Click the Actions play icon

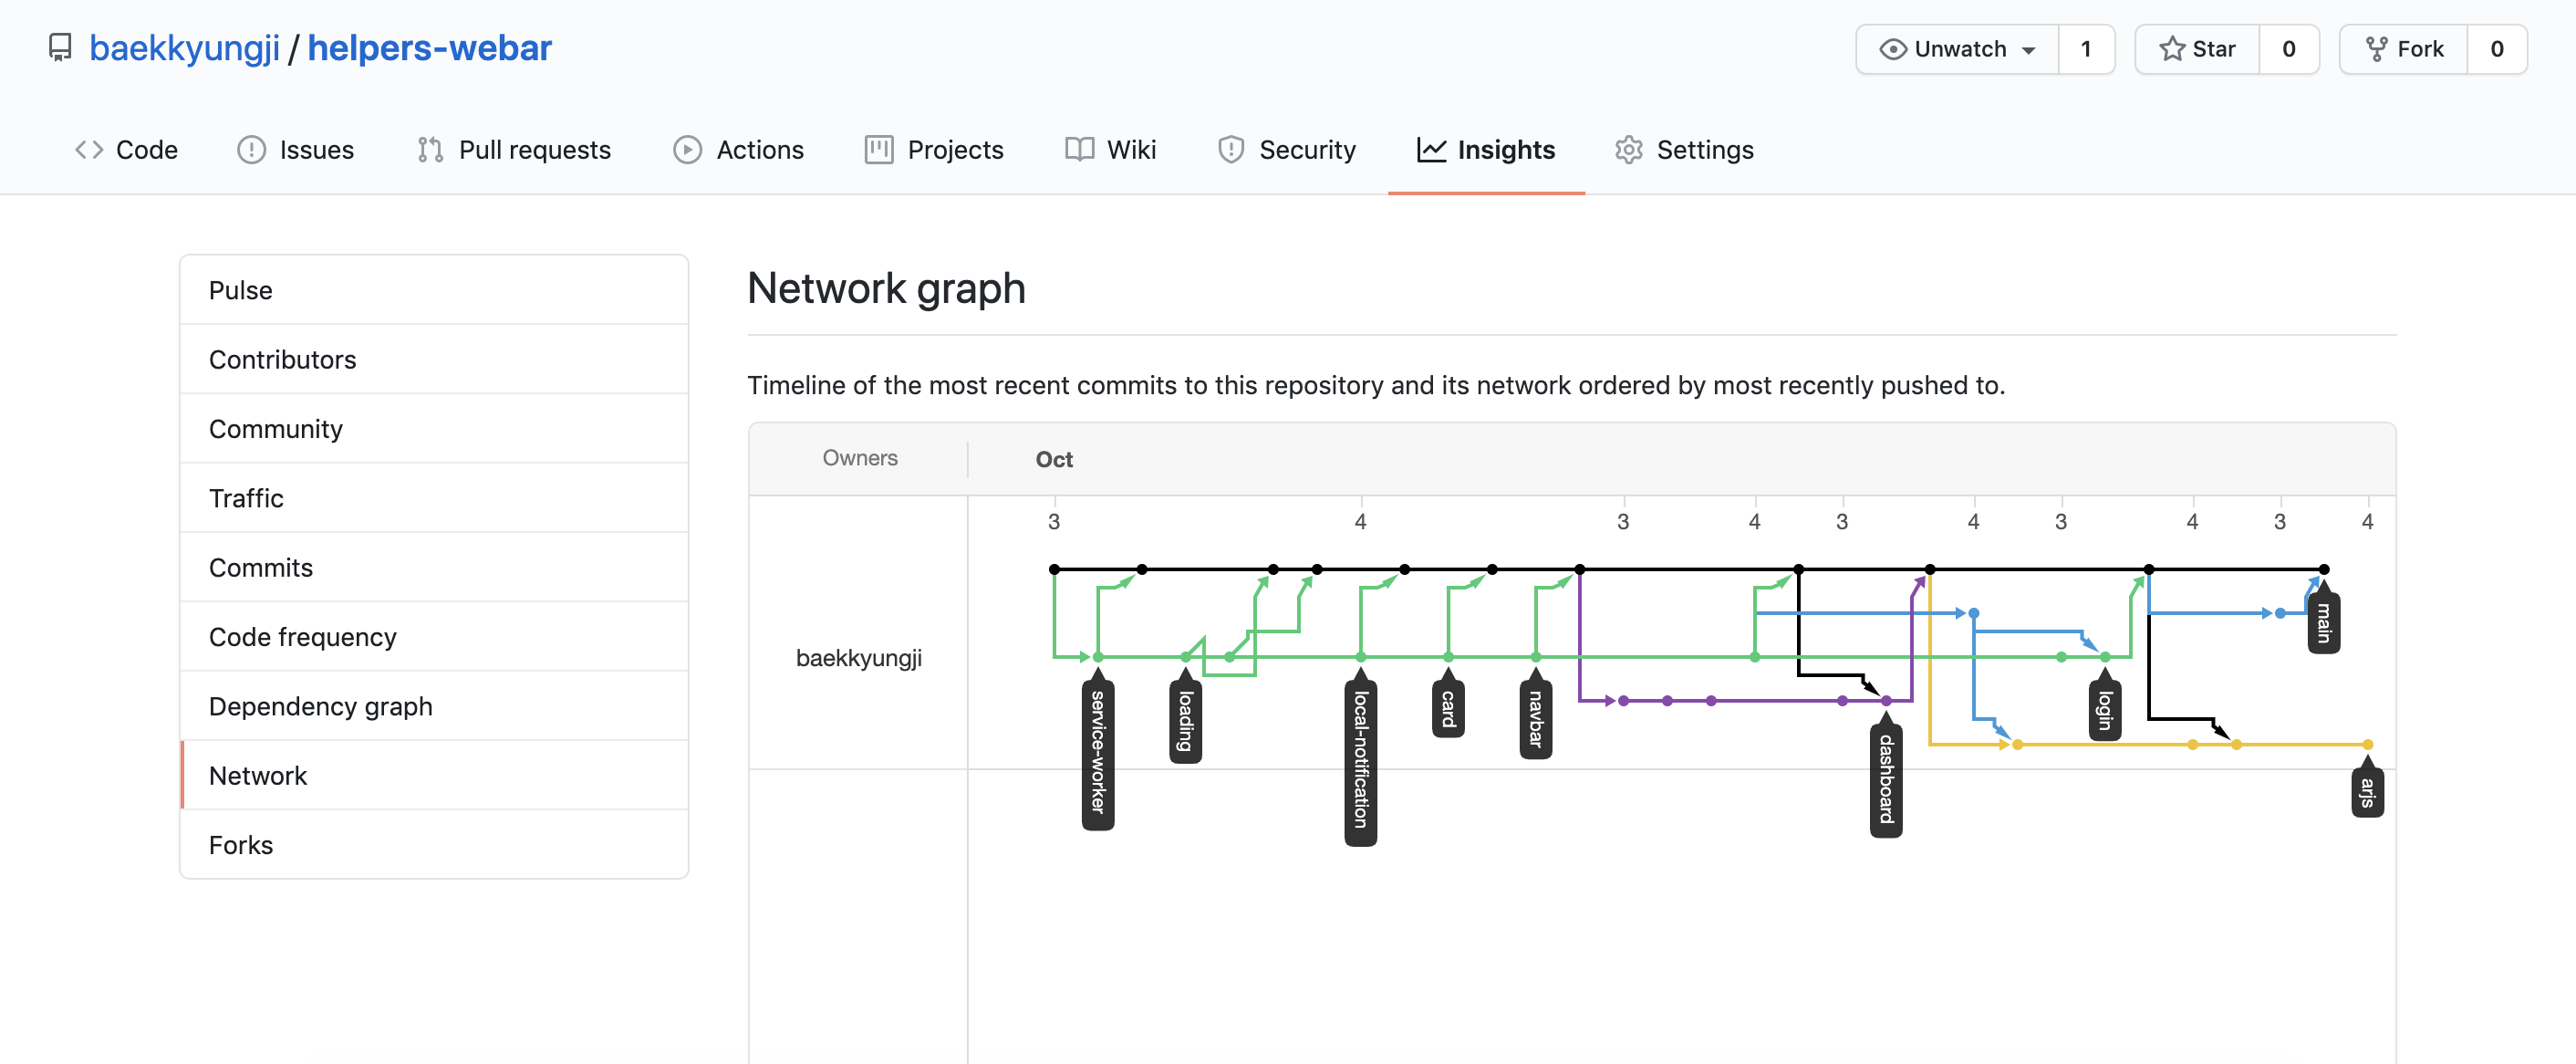(687, 150)
